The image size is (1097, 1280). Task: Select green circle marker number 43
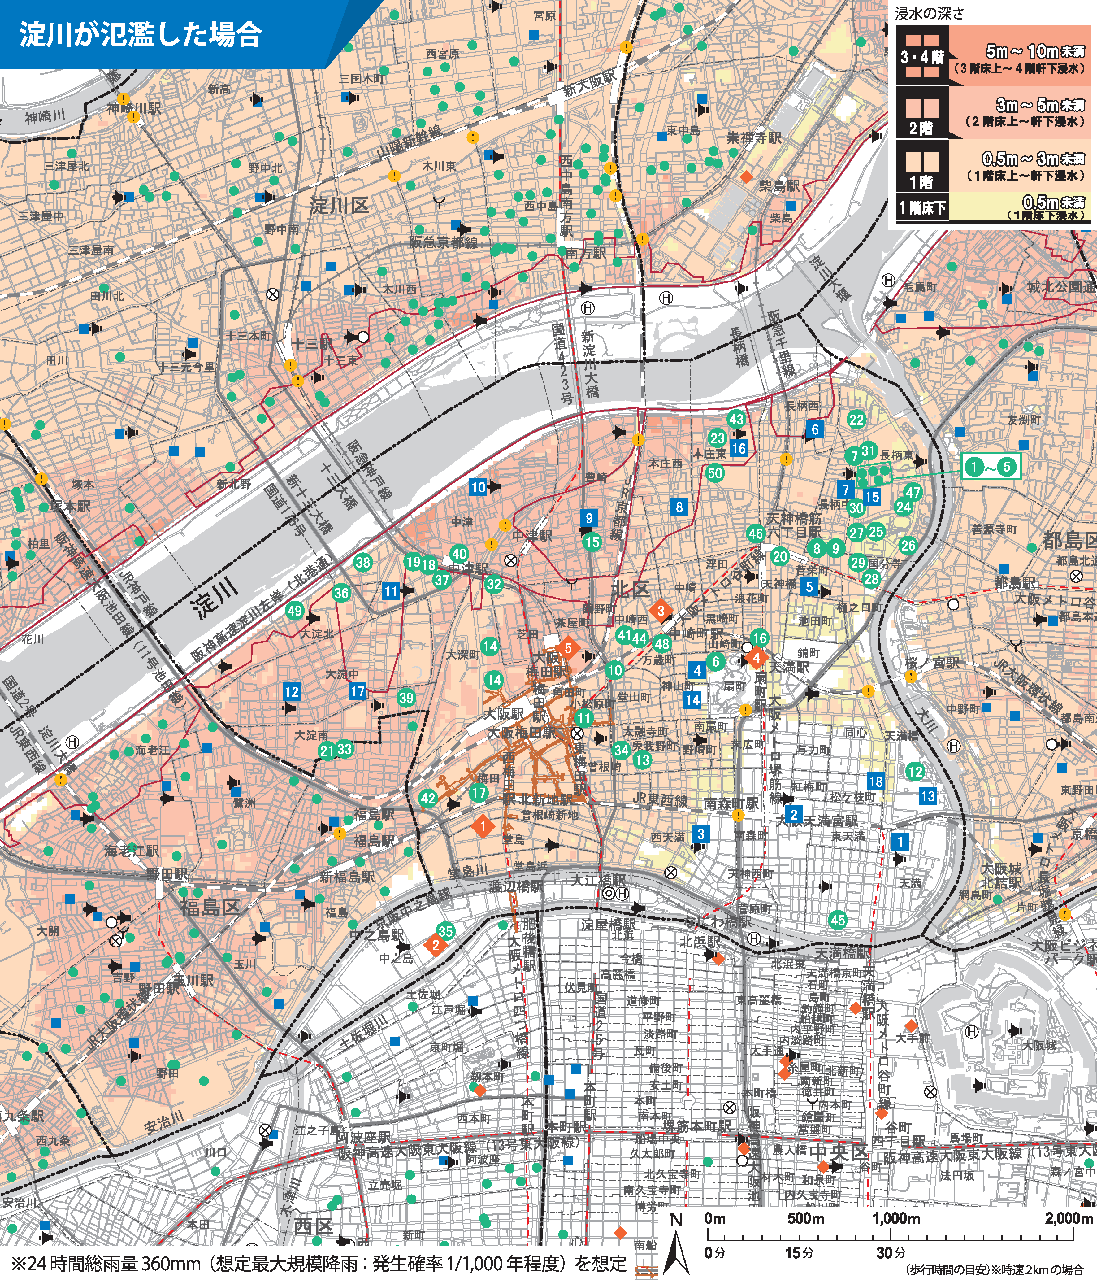point(737,420)
